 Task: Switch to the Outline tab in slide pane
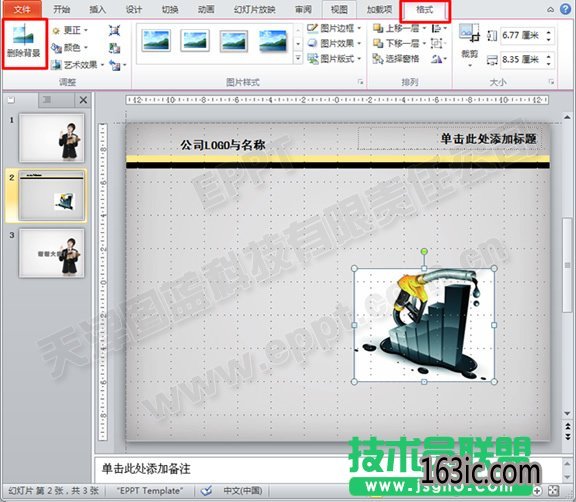click(47, 100)
